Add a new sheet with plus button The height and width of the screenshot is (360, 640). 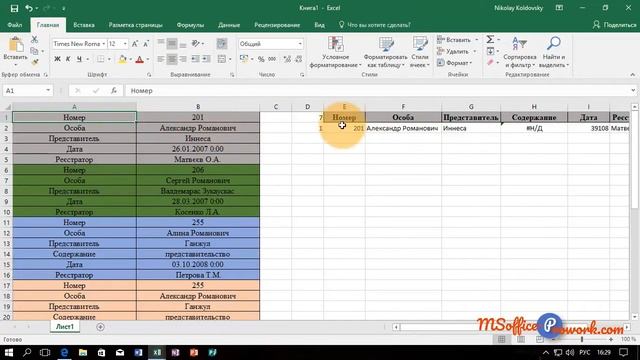(100, 327)
